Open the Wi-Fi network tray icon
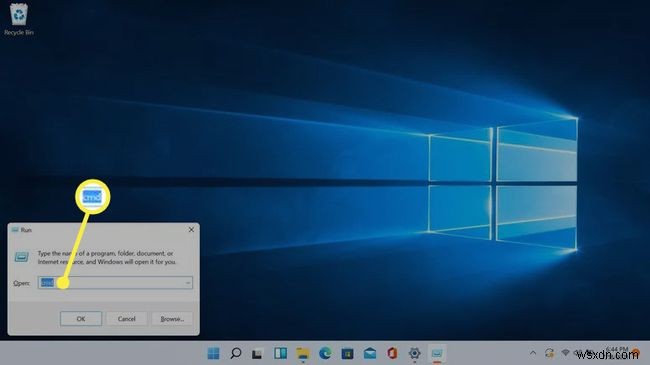The image size is (650, 365). (x=565, y=353)
